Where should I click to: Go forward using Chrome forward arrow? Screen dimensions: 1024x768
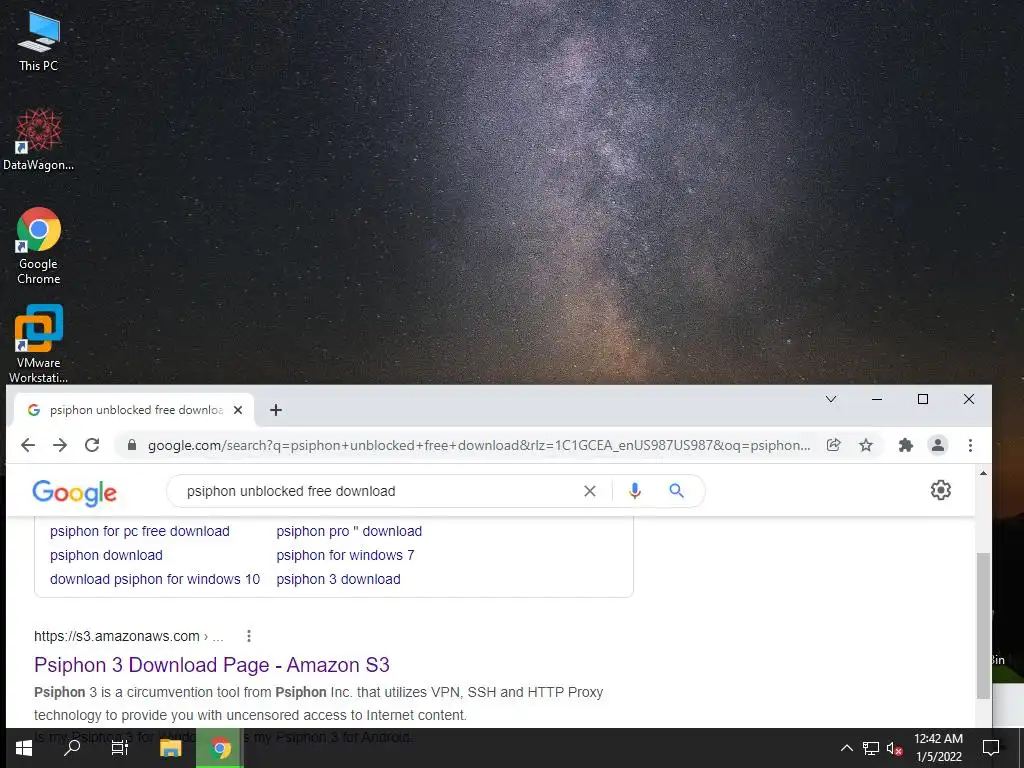(60, 445)
